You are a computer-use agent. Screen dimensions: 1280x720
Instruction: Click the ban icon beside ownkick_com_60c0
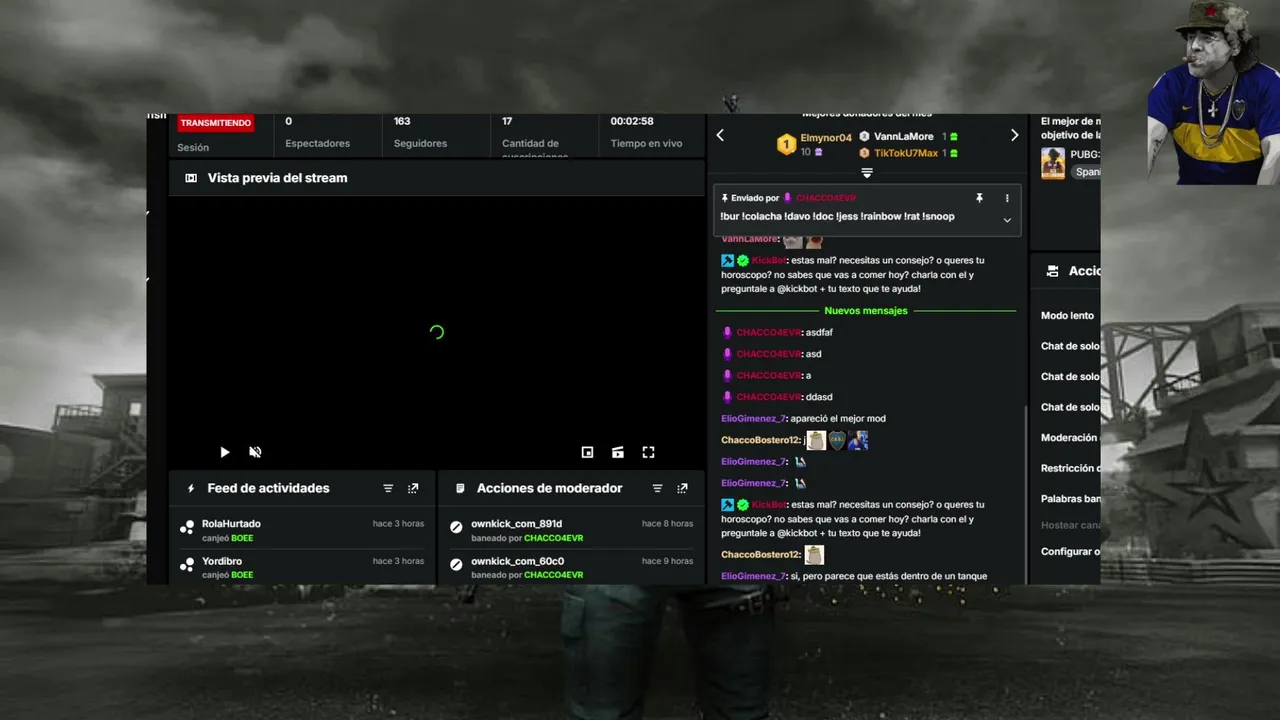click(x=456, y=564)
